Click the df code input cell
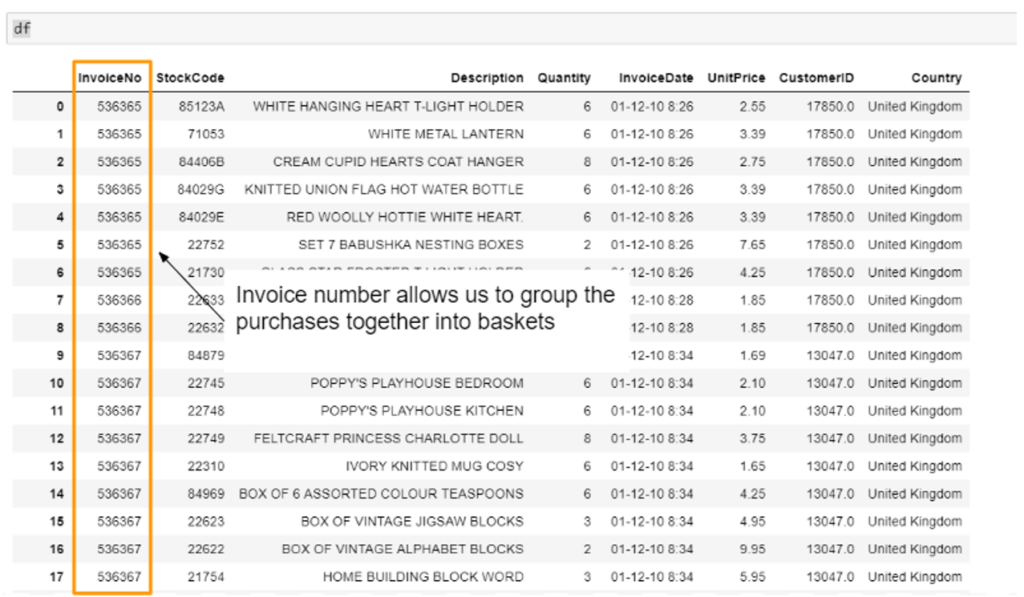Screen dimensions: 1024x597 (x=500, y=29)
